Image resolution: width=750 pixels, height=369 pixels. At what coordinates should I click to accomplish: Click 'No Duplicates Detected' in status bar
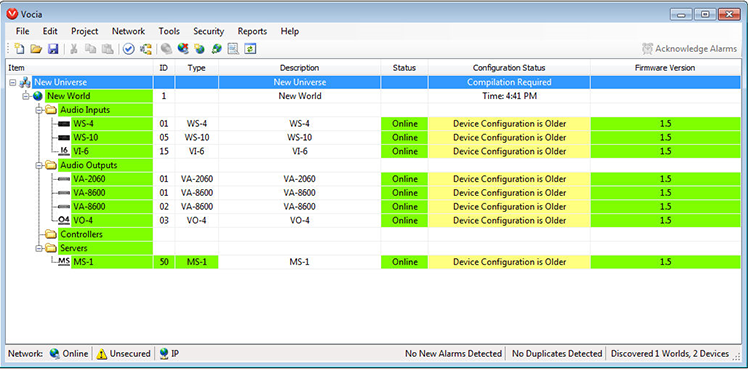[x=557, y=354]
